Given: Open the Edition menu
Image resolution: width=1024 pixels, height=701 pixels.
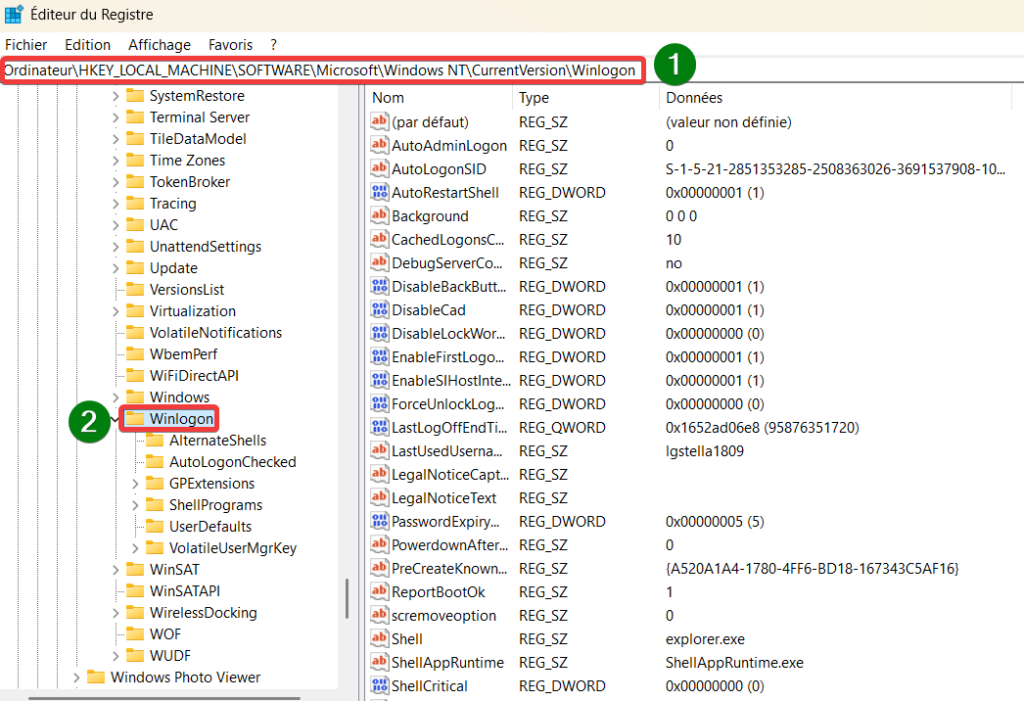Looking at the screenshot, I should click(88, 44).
